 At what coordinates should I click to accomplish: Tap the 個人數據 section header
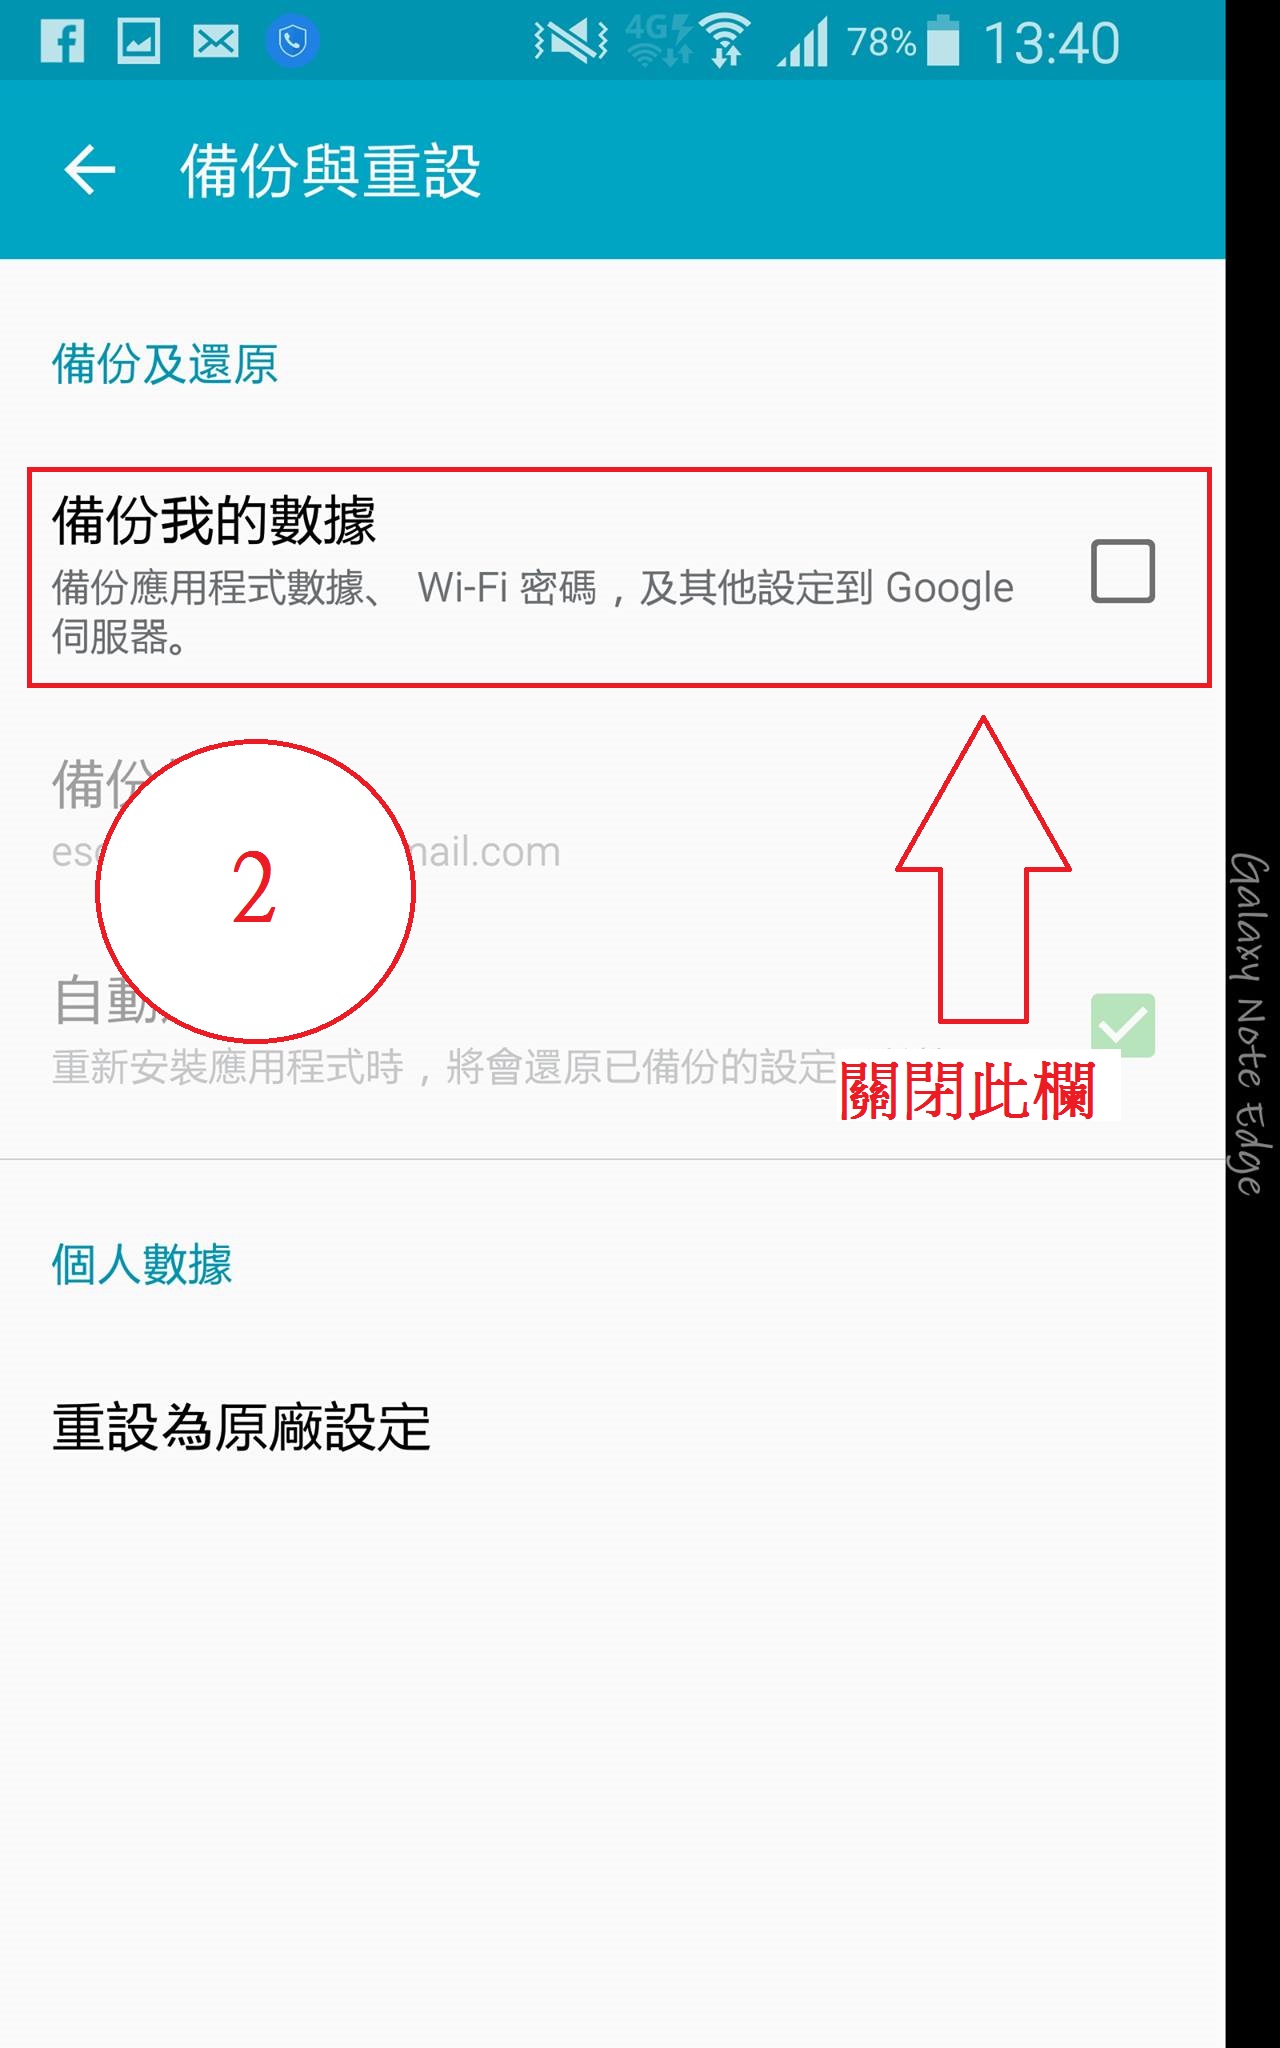coord(142,1264)
